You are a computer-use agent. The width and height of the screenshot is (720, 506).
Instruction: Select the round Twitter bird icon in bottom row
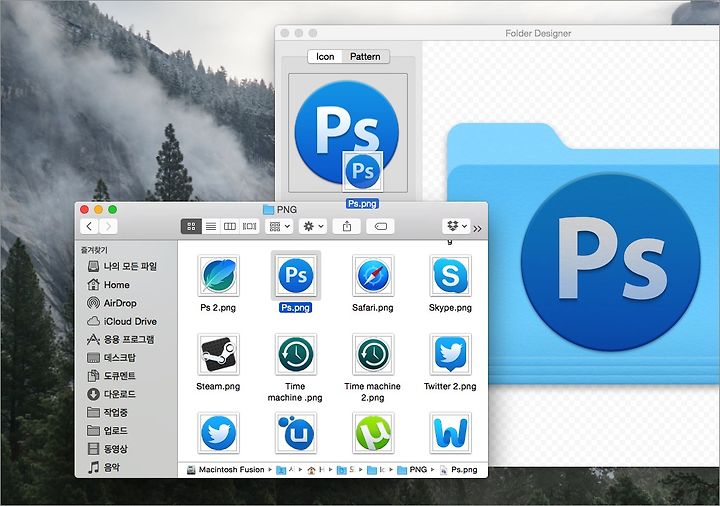click(219, 433)
